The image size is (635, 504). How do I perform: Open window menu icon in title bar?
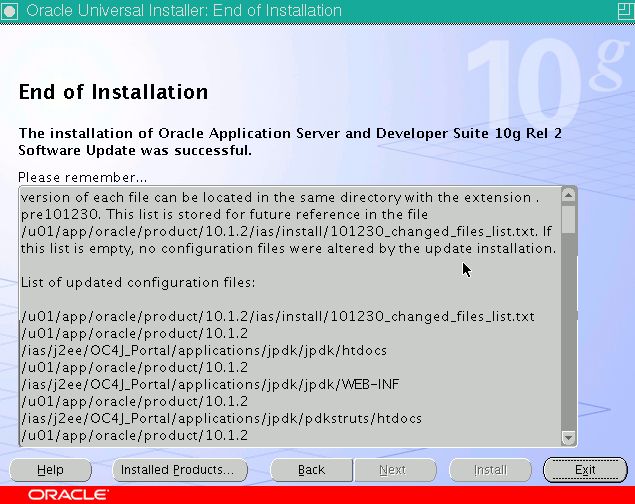pos(9,11)
